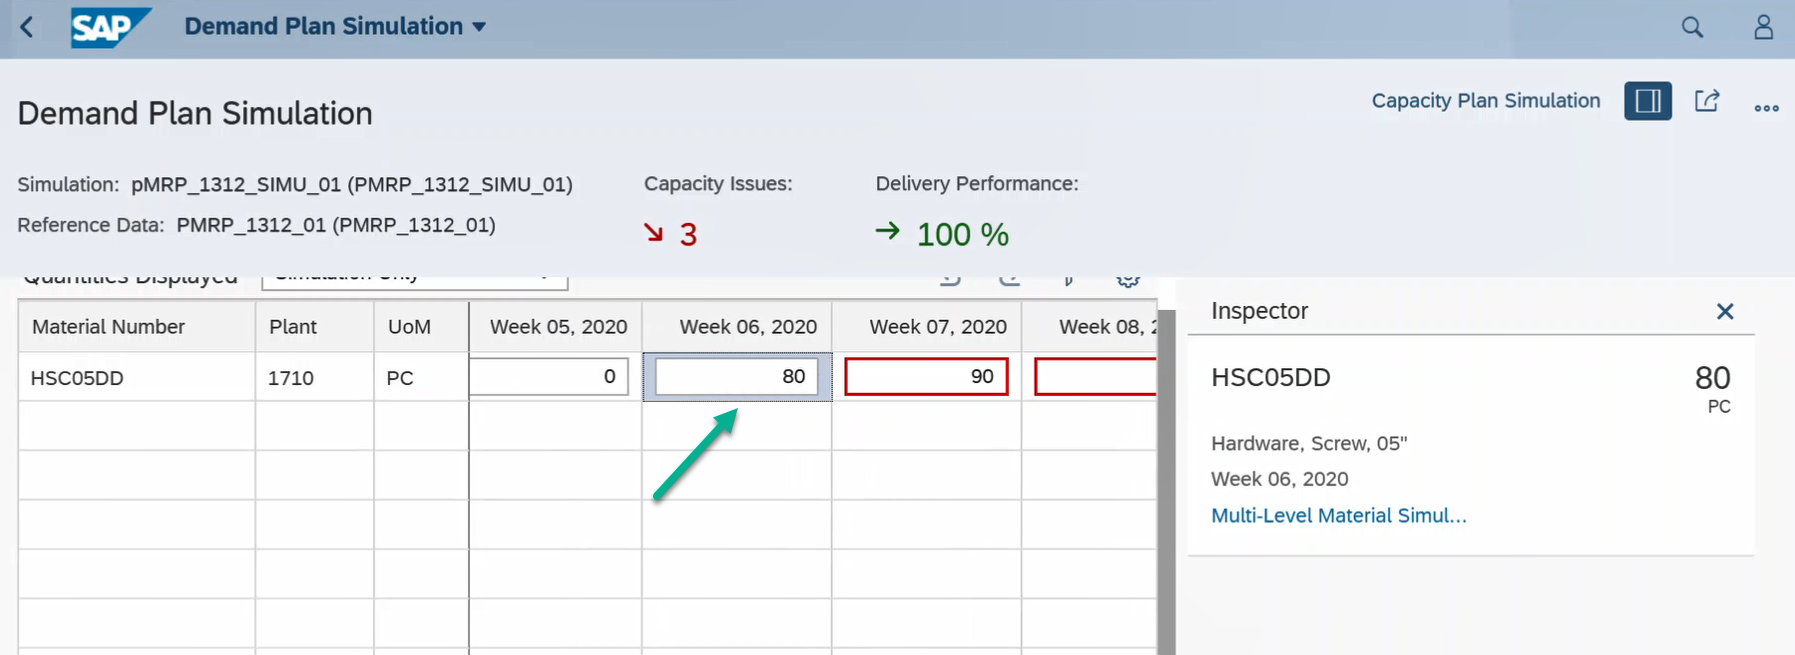Select the Week 06, 2020 quantity field
The height and width of the screenshot is (655, 1795).
coord(736,377)
